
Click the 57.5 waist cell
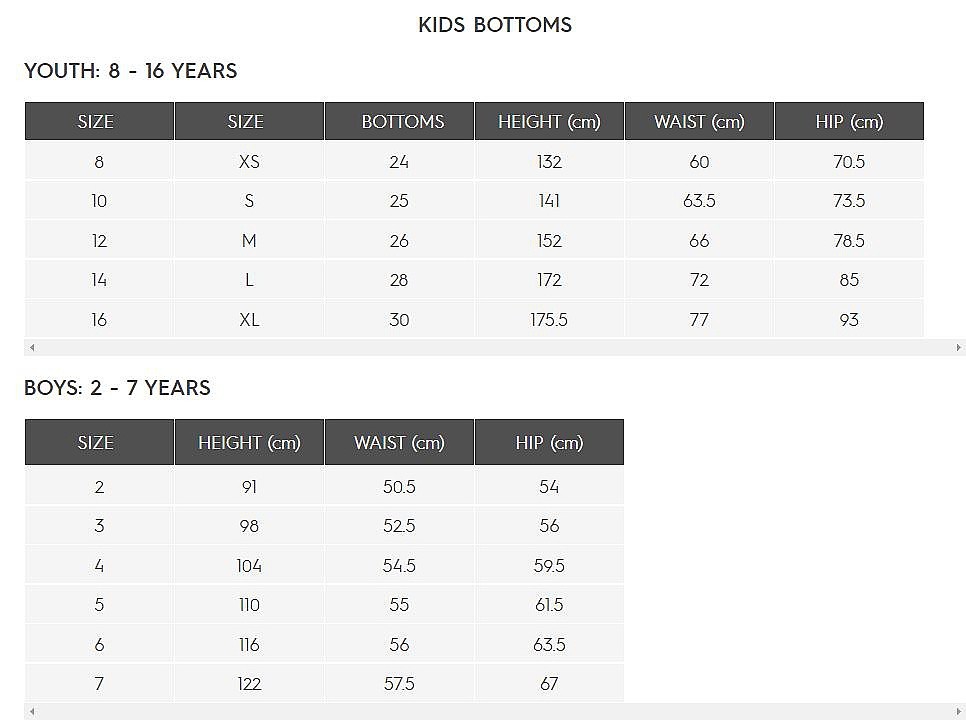pos(399,684)
